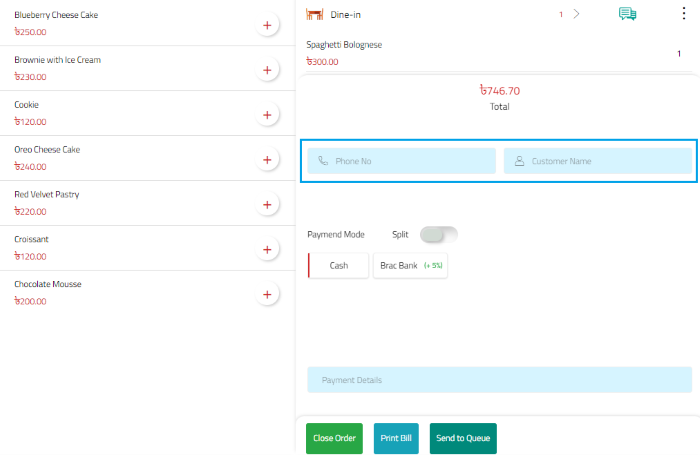700x455 pixels.
Task: Click the Close Order button
Action: [x=334, y=438]
